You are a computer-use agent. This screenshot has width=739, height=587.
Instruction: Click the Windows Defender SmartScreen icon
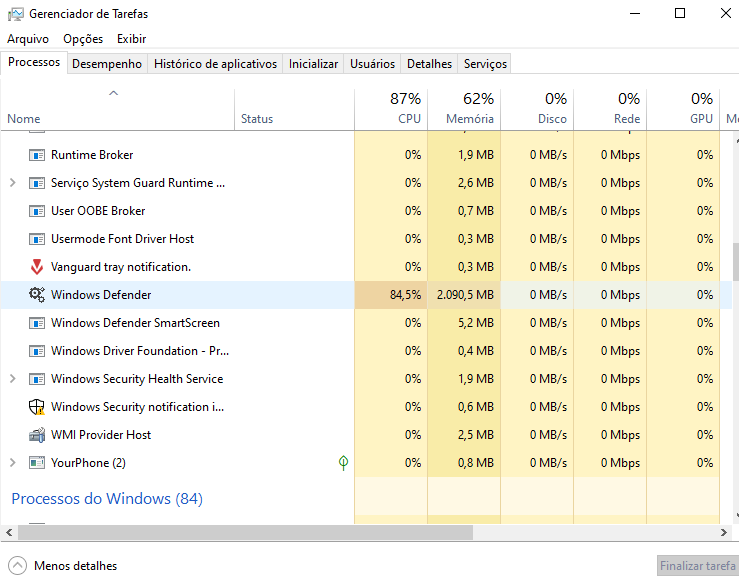tap(37, 323)
